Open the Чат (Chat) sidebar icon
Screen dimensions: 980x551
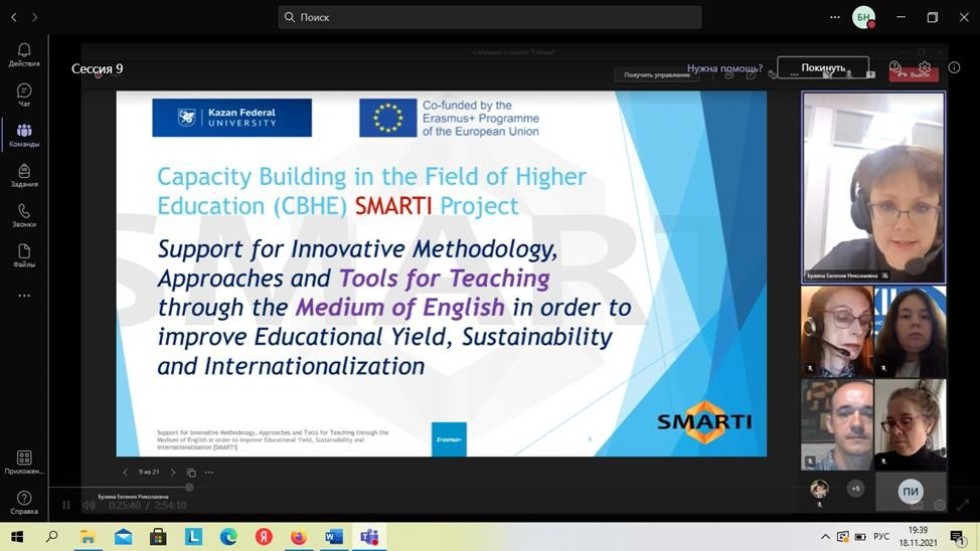[x=24, y=95]
